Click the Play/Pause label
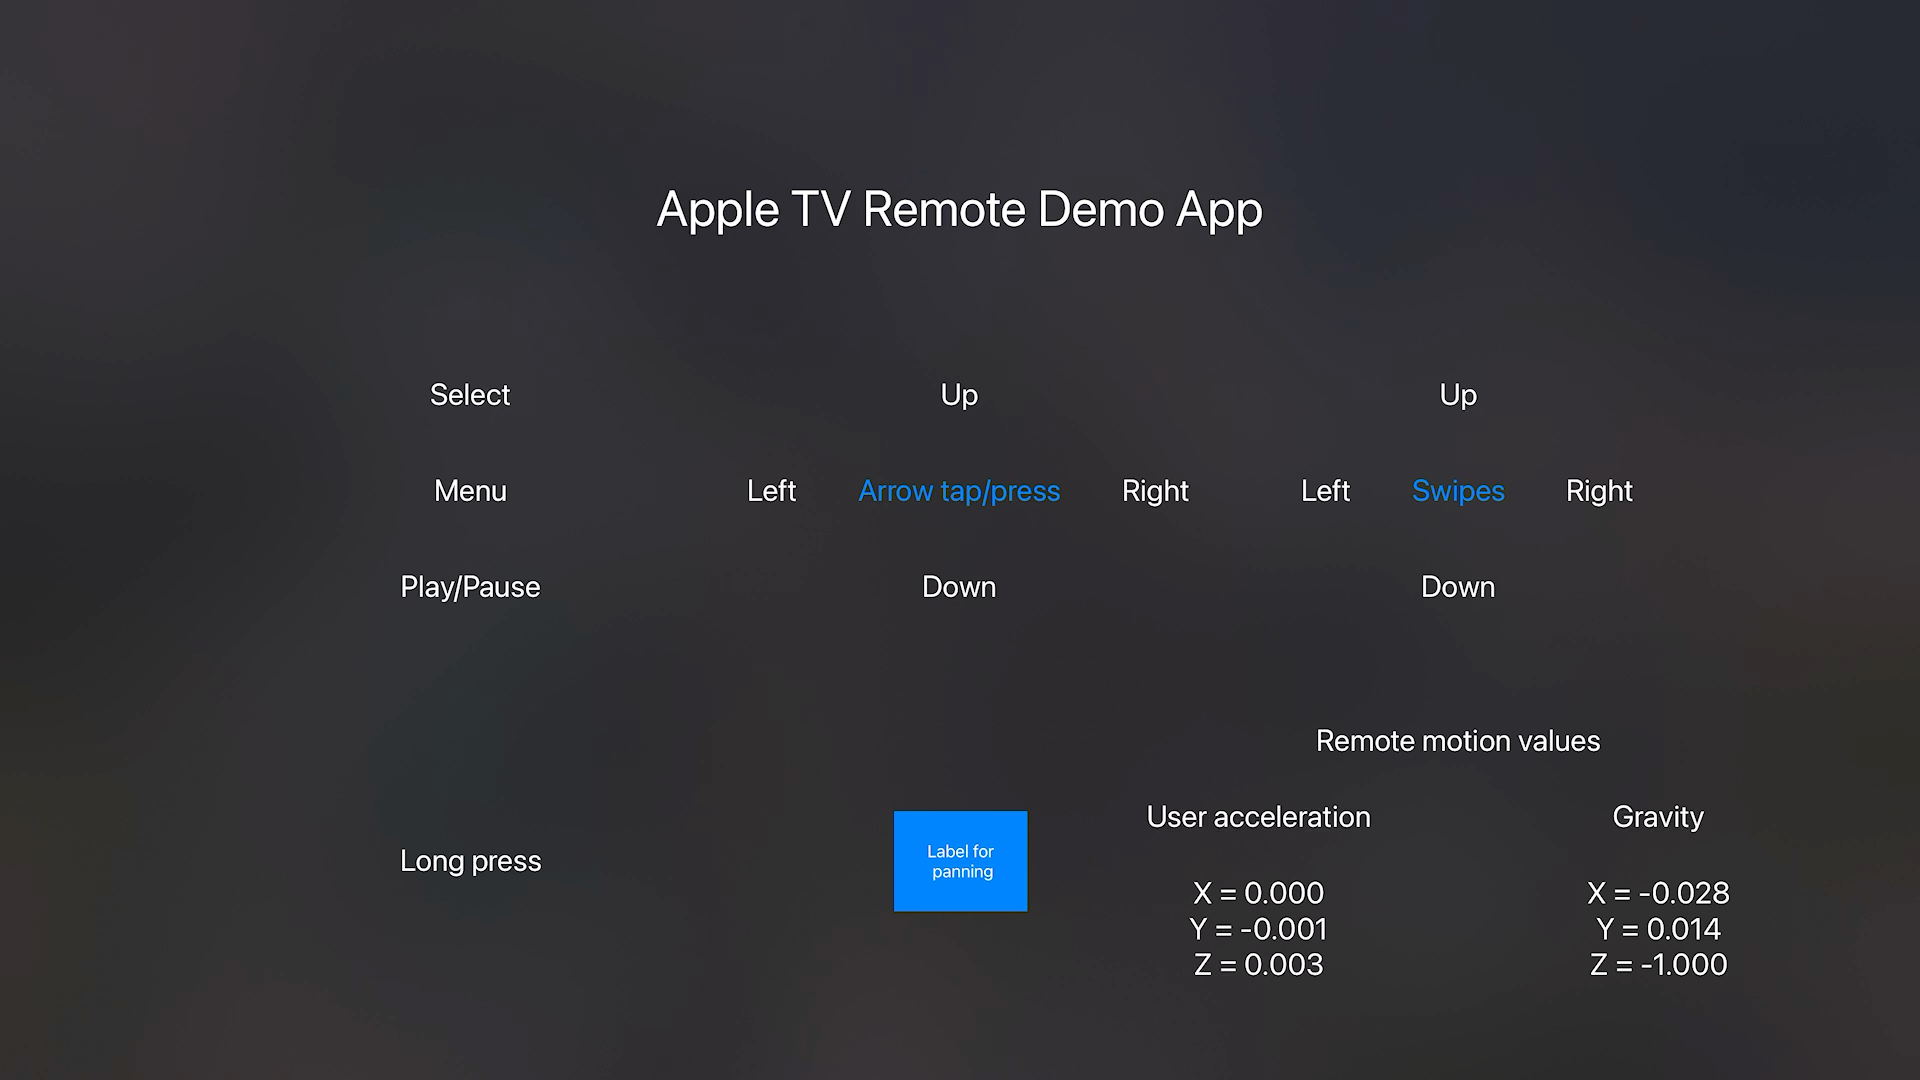Image resolution: width=1920 pixels, height=1080 pixels. click(x=470, y=587)
